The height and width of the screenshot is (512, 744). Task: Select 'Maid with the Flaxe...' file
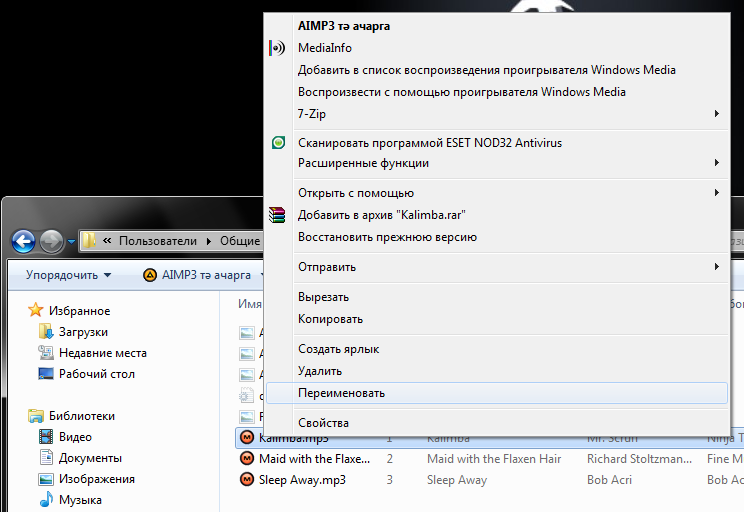click(314, 459)
